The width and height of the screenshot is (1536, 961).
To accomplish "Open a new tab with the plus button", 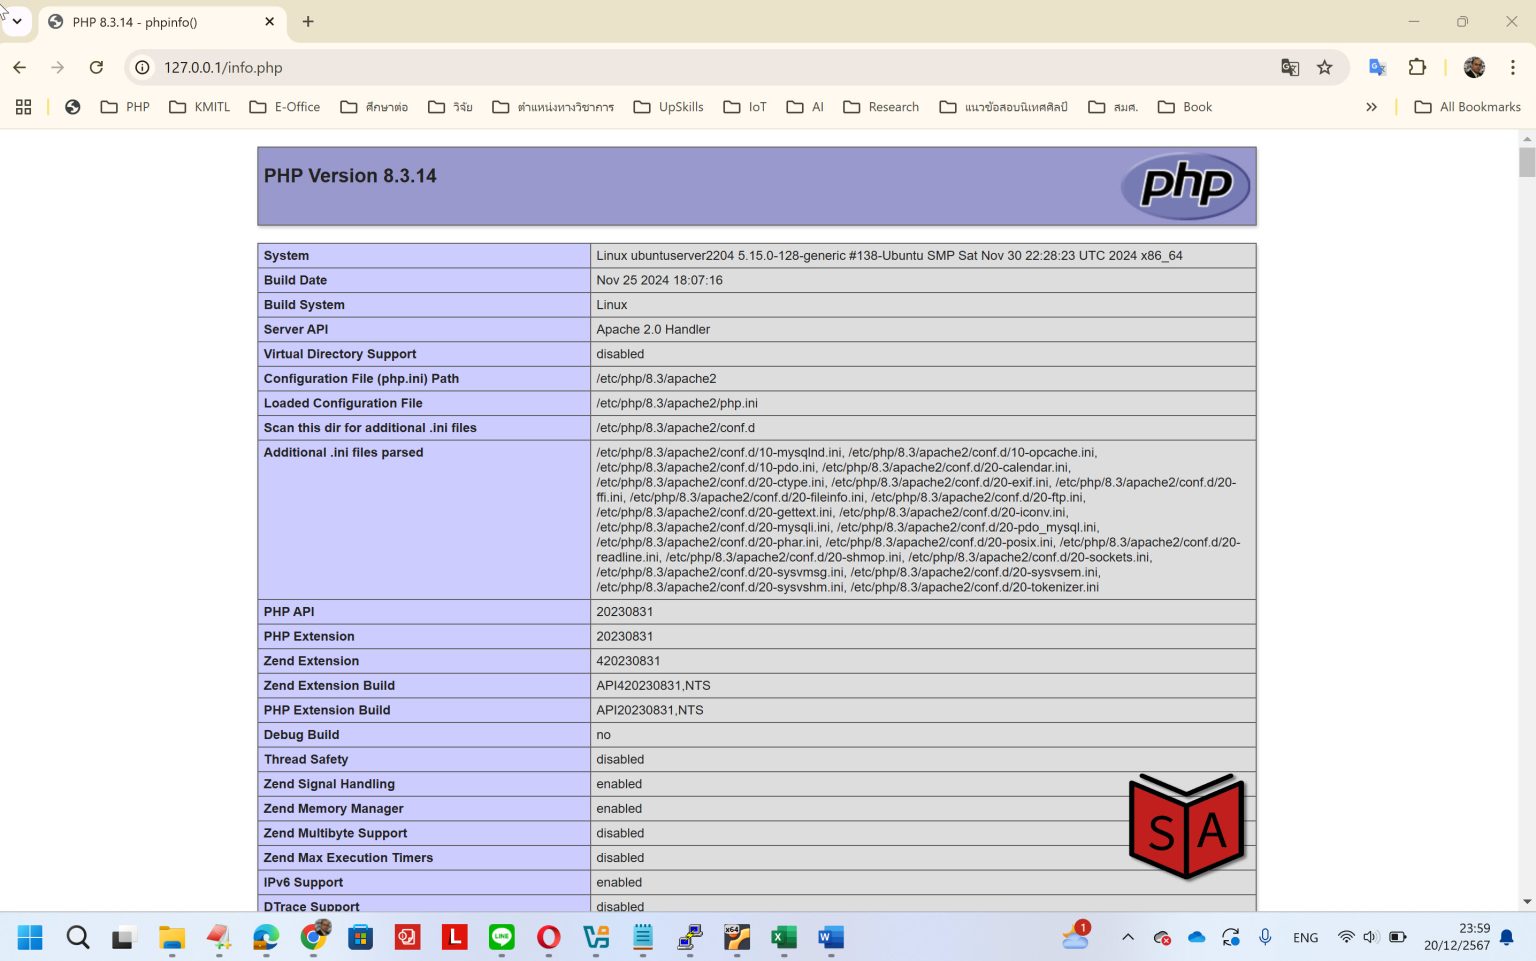I will 308,21.
